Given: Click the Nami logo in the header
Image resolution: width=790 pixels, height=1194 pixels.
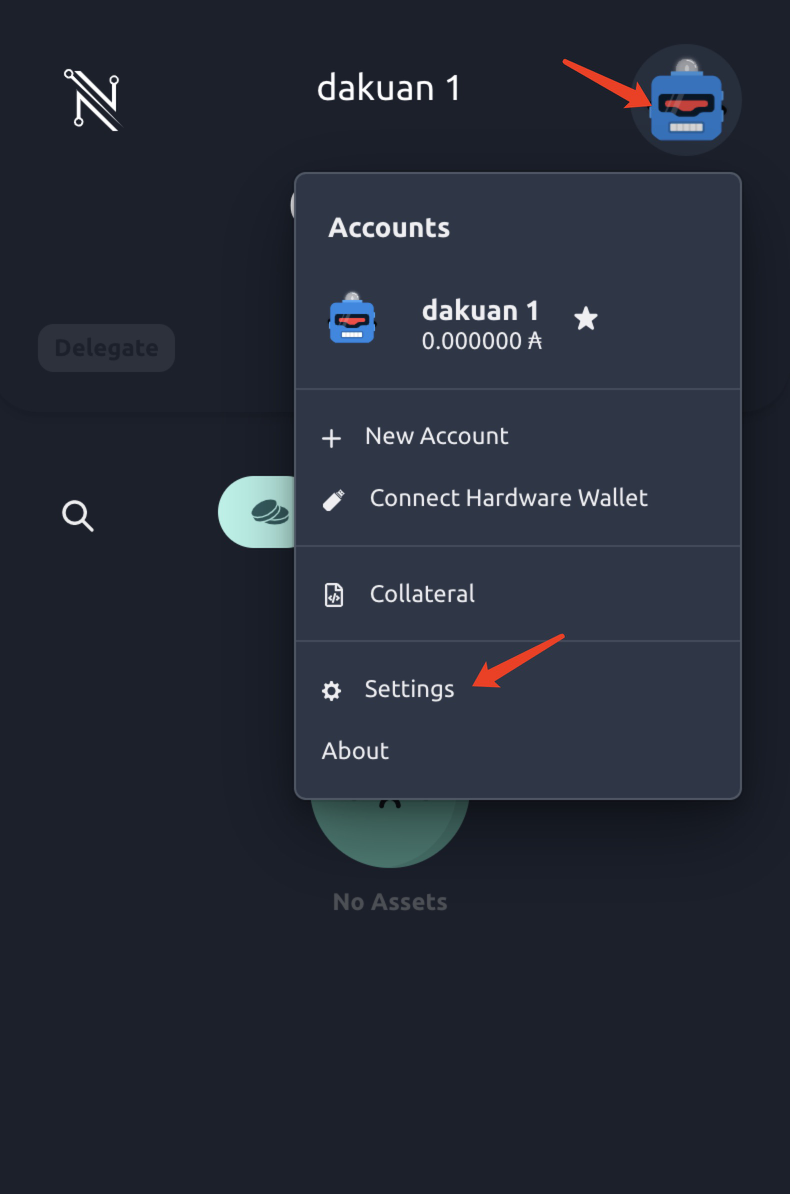Looking at the screenshot, I should [92, 99].
